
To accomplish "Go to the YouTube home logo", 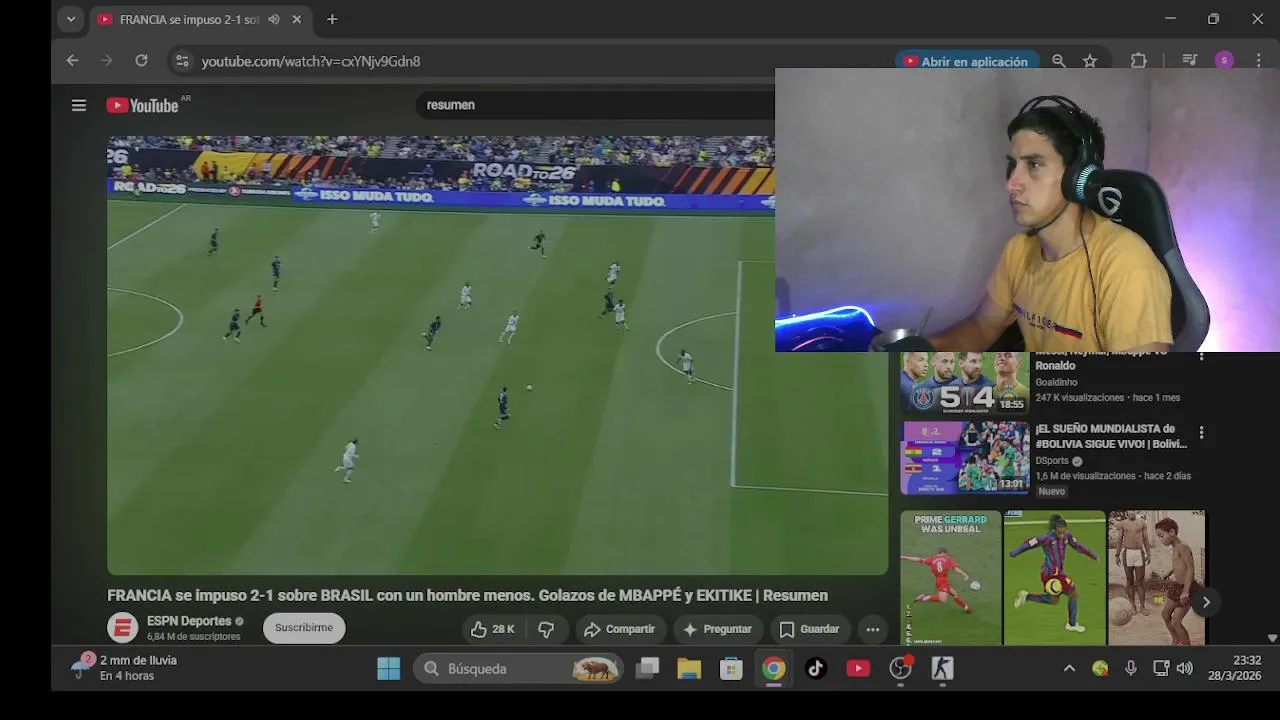I will (142, 105).
